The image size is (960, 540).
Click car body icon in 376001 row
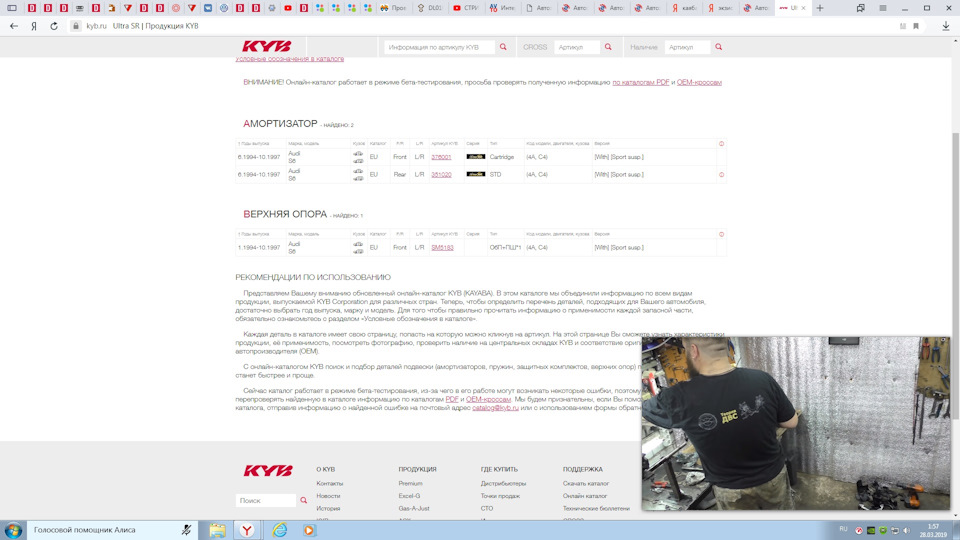click(358, 157)
